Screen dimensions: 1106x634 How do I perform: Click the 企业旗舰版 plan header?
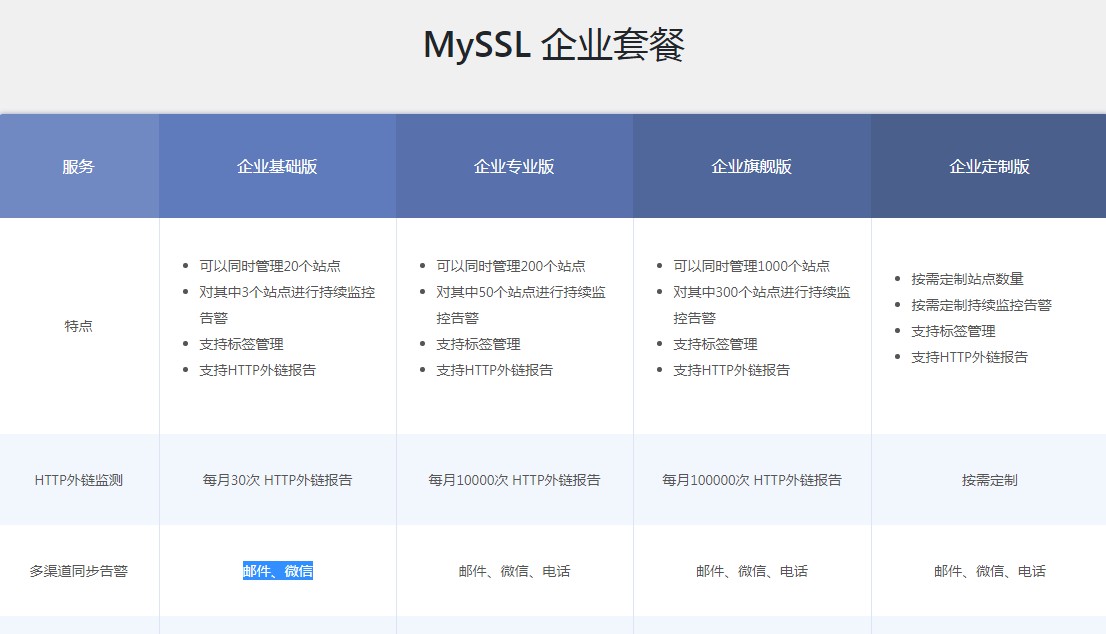point(752,166)
